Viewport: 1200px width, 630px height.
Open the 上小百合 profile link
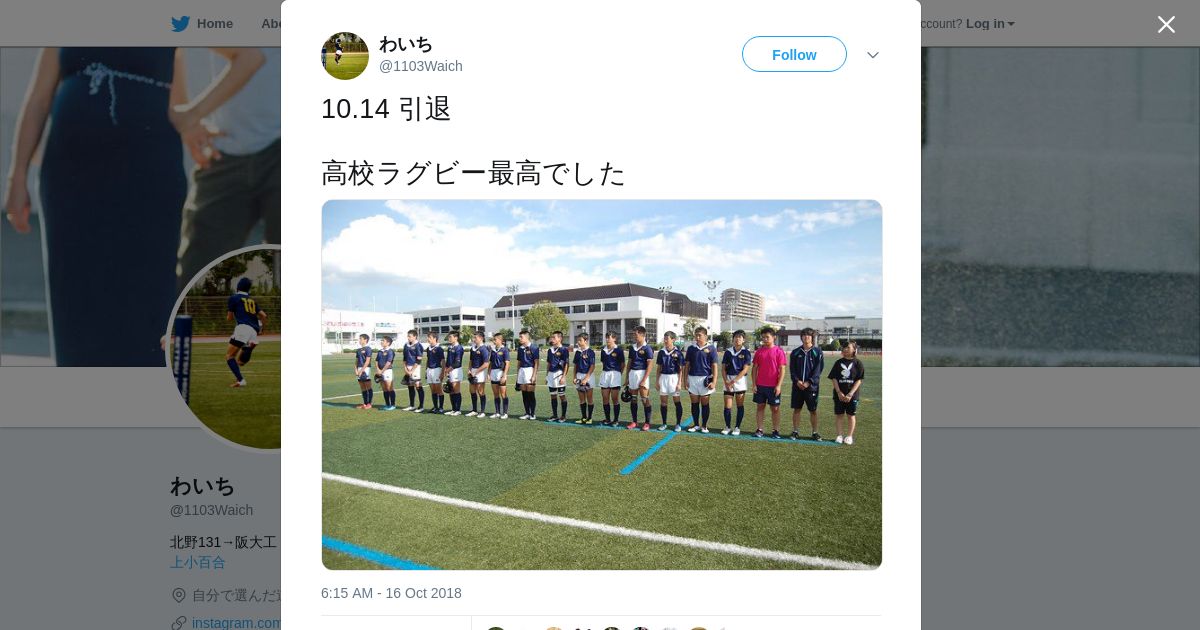point(198,562)
